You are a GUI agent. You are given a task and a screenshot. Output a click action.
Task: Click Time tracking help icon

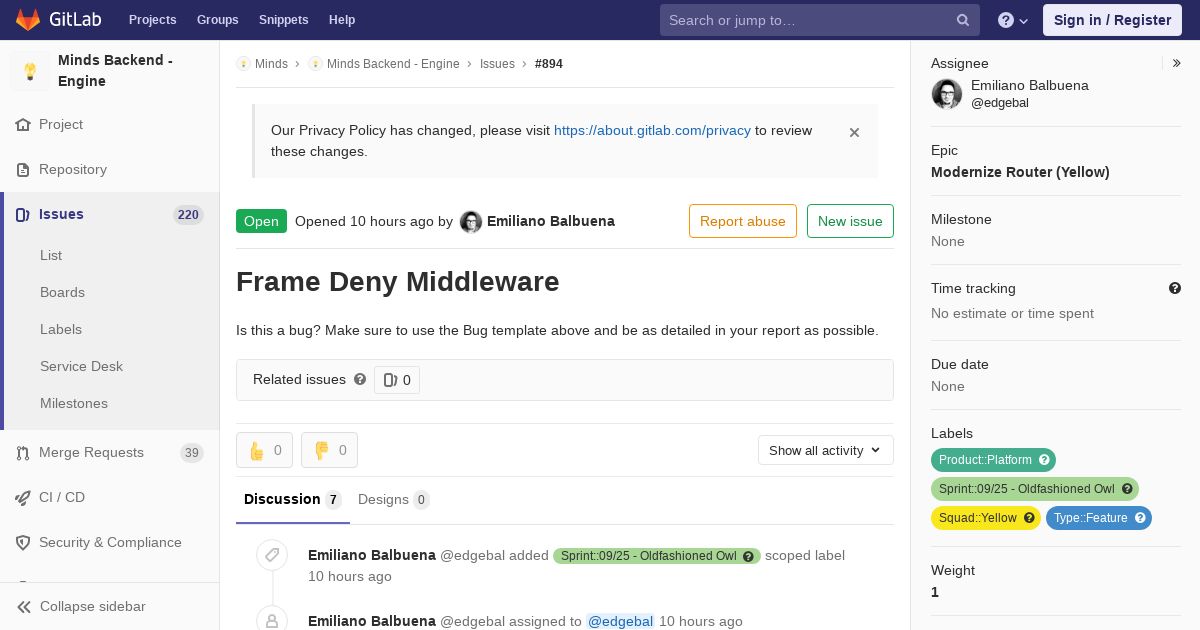point(1175,288)
